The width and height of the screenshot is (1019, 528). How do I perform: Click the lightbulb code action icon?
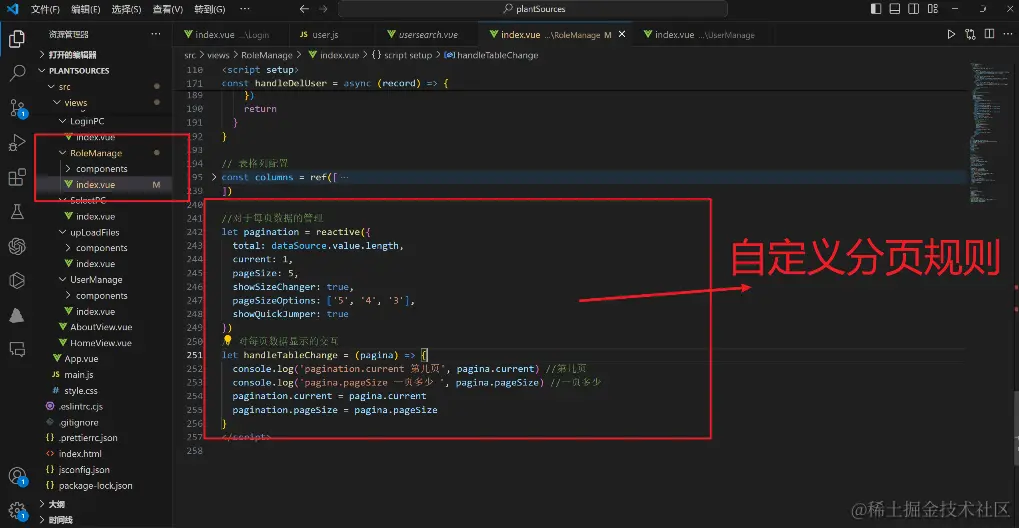[227, 340]
